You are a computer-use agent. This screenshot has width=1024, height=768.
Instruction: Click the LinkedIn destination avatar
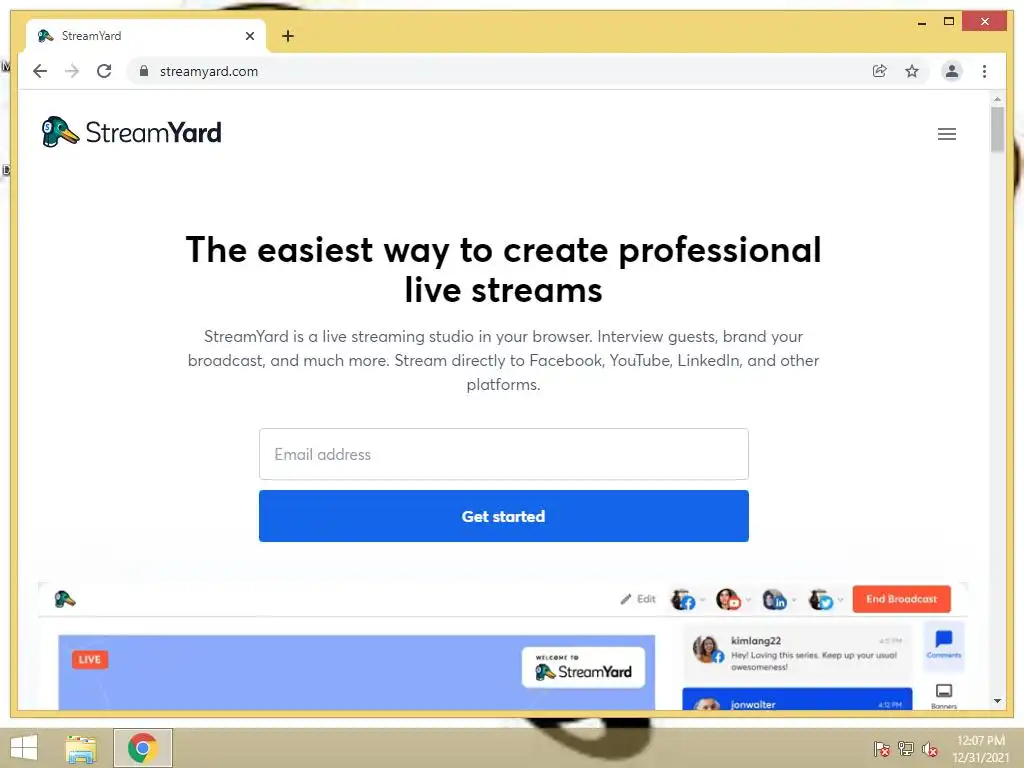[x=775, y=599]
